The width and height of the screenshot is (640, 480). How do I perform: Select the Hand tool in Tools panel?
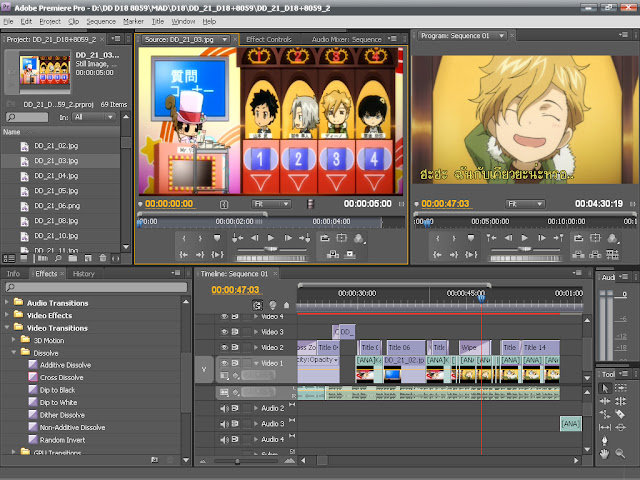(604, 453)
